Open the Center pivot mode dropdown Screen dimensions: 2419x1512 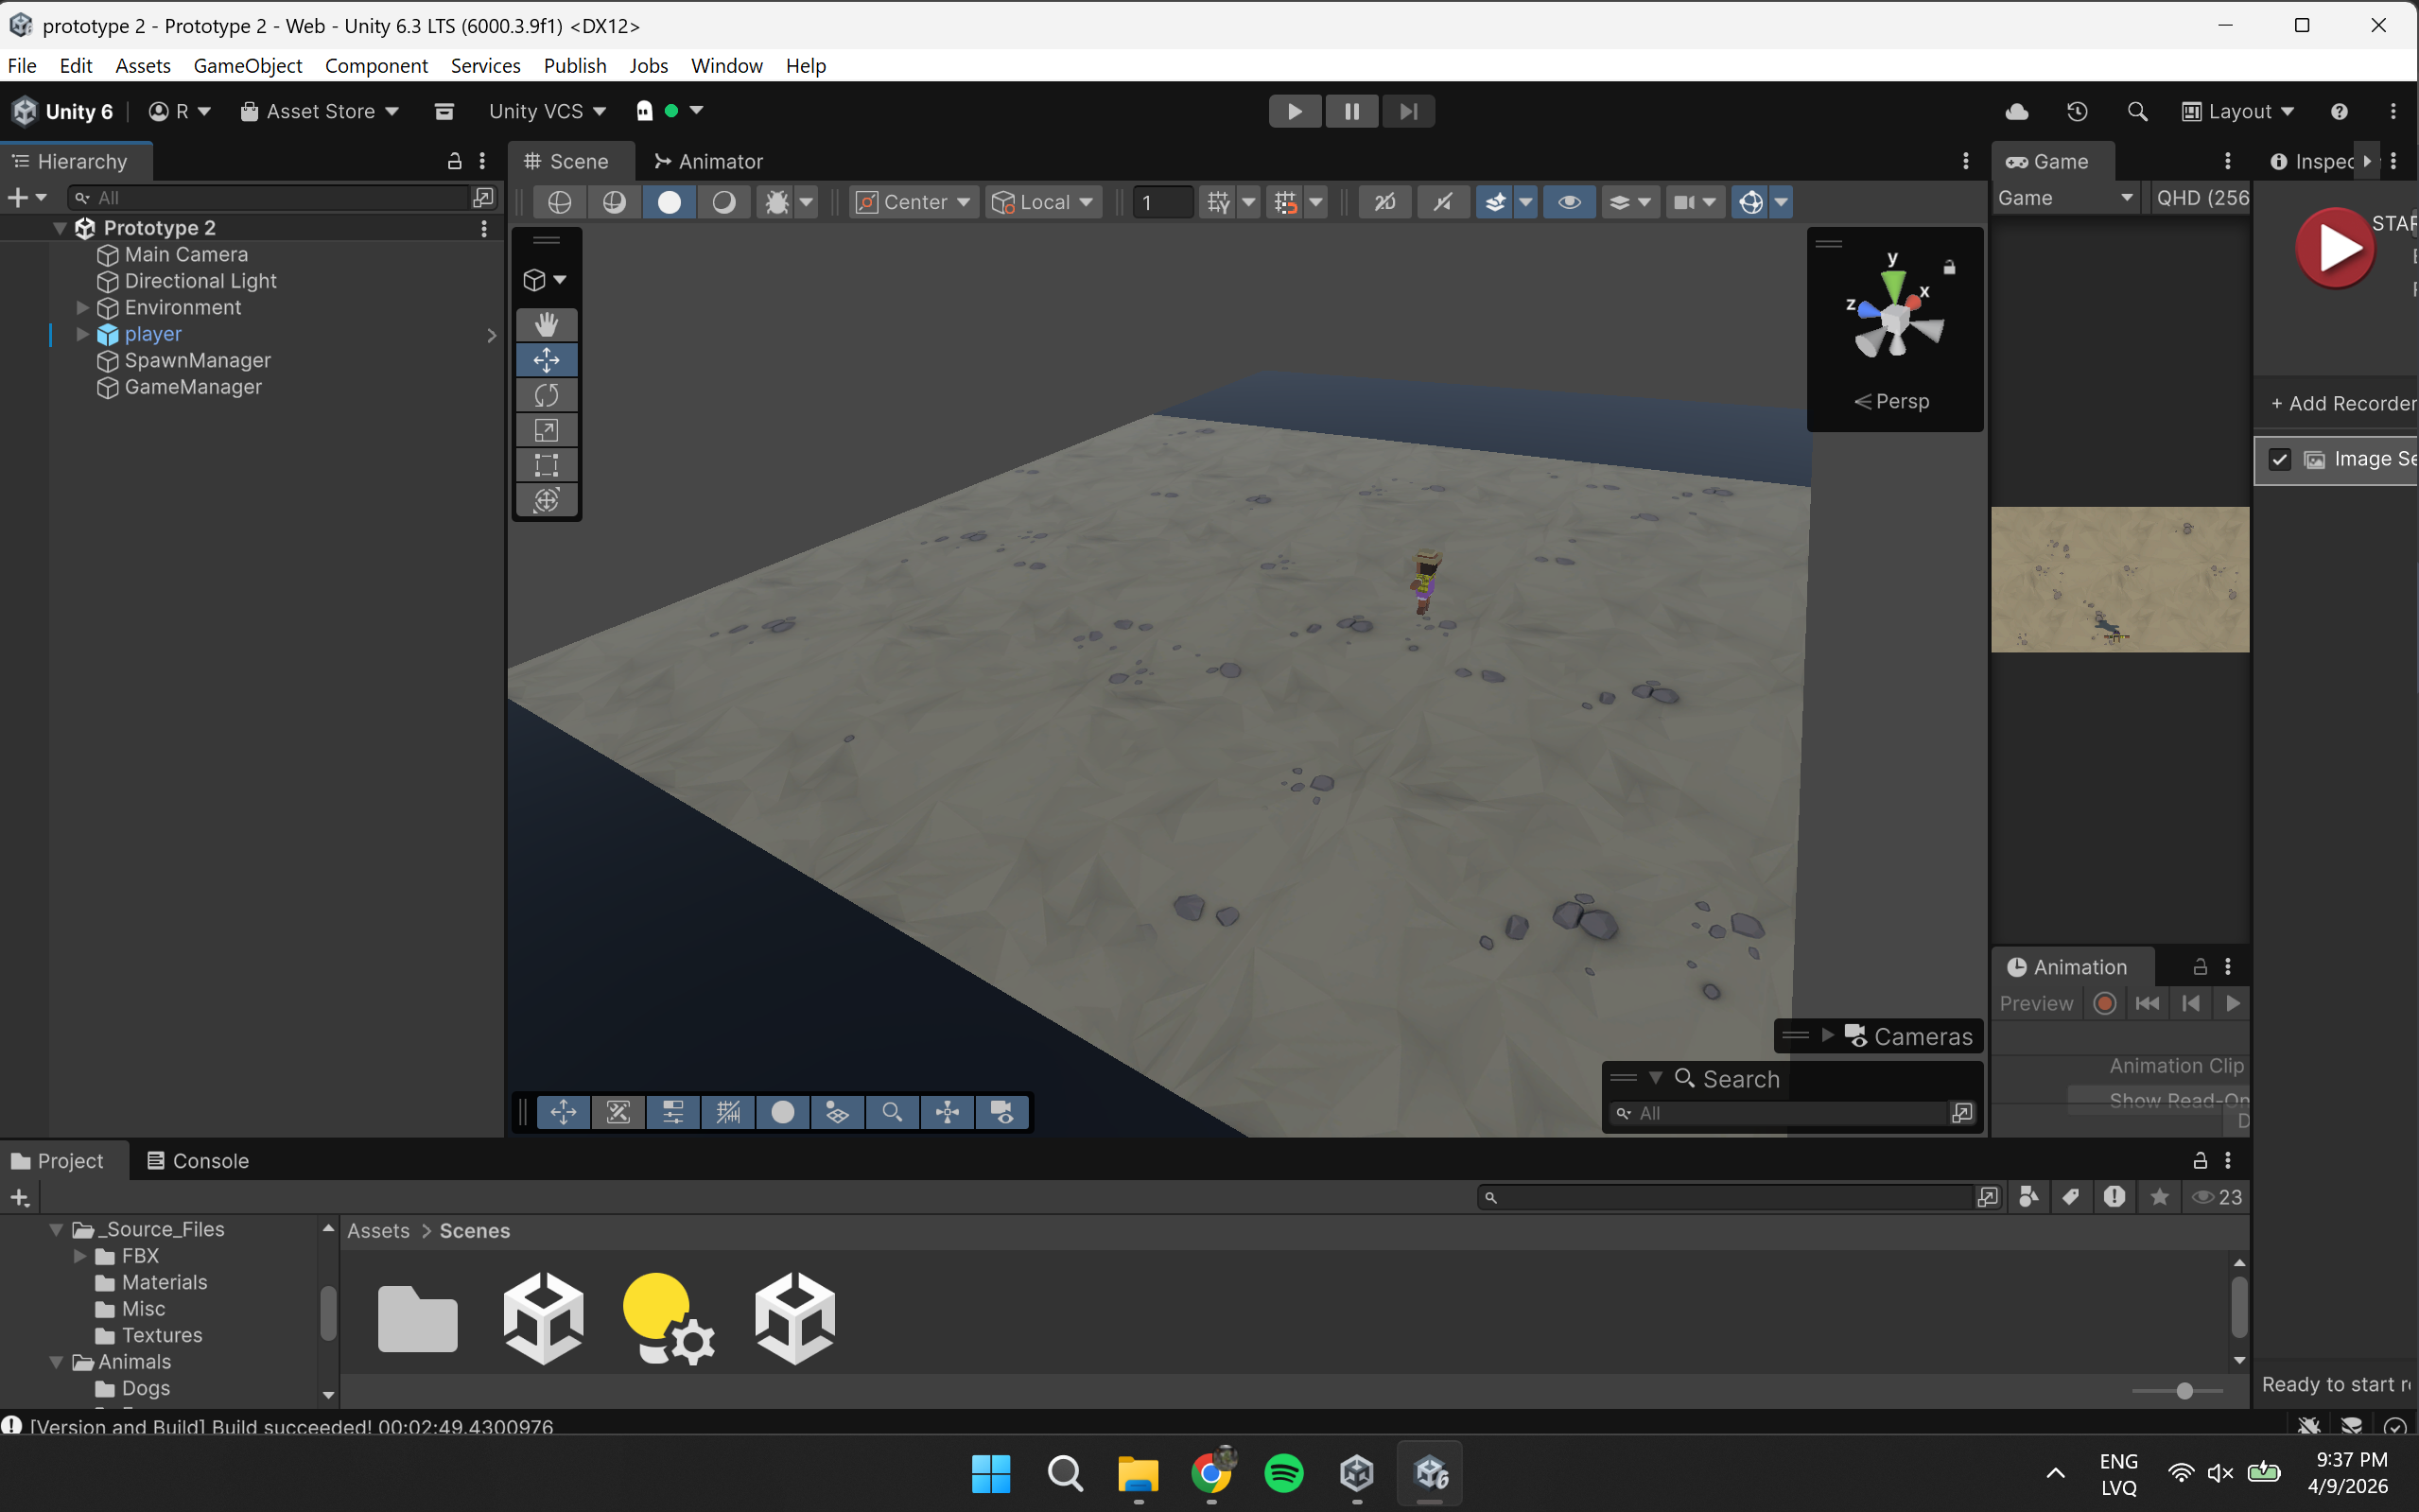coord(914,202)
